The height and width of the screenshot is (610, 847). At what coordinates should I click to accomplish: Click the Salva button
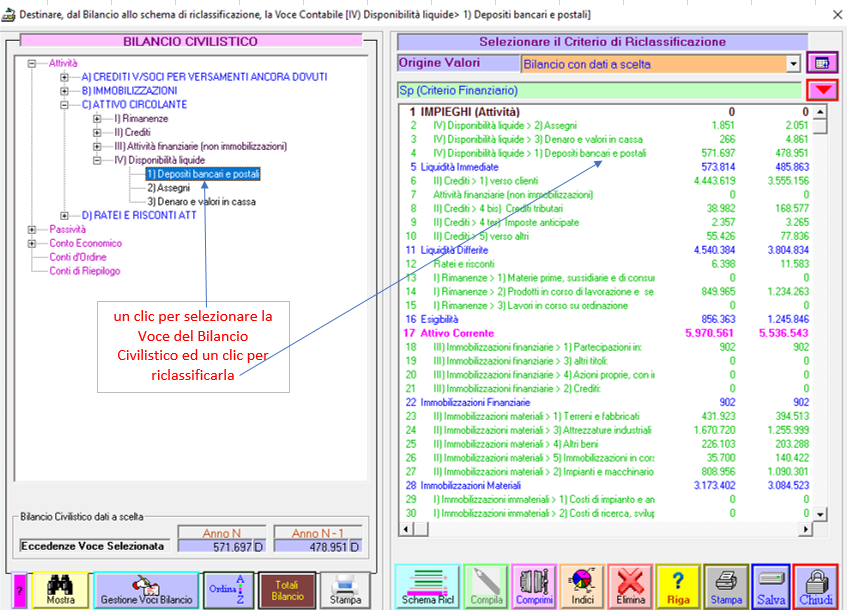(x=771, y=586)
